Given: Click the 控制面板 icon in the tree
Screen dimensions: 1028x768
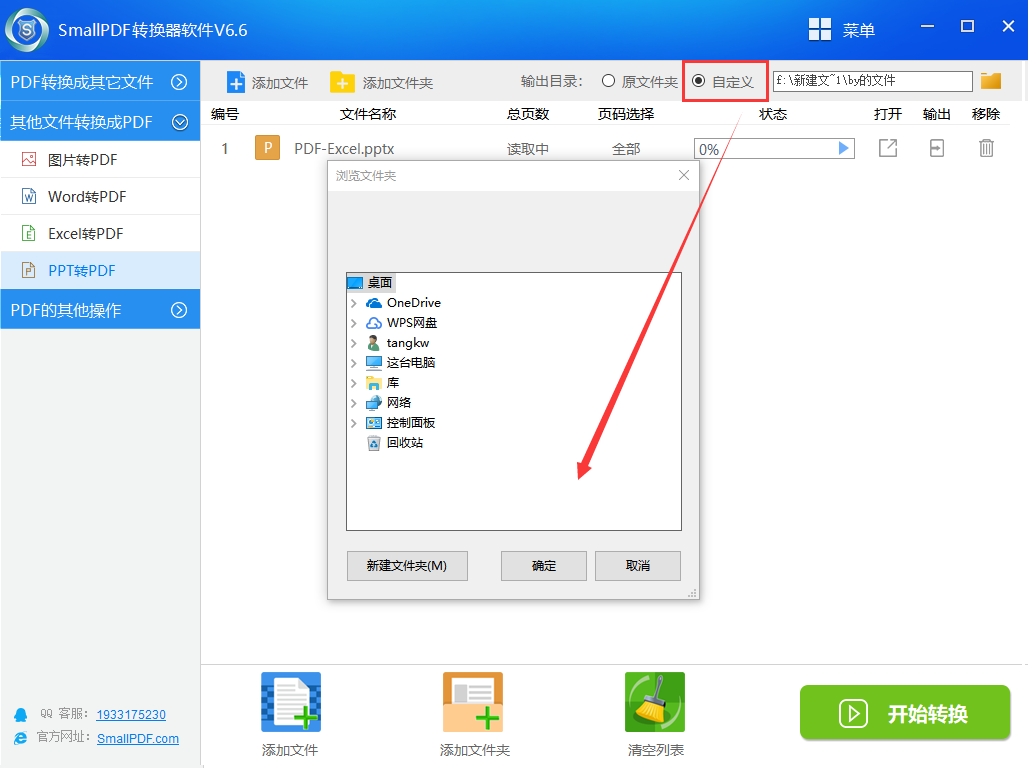Looking at the screenshot, I should [374, 423].
